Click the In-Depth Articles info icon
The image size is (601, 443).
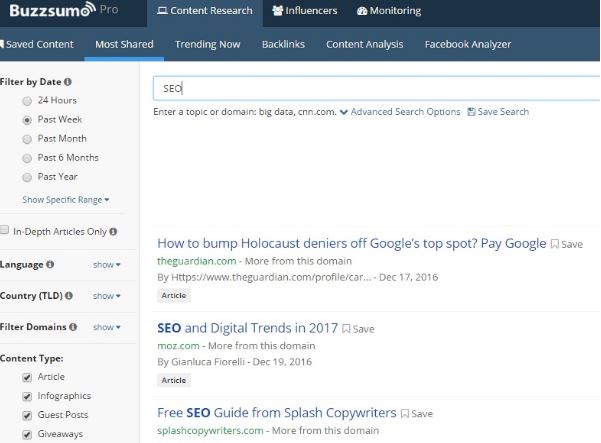coord(113,231)
